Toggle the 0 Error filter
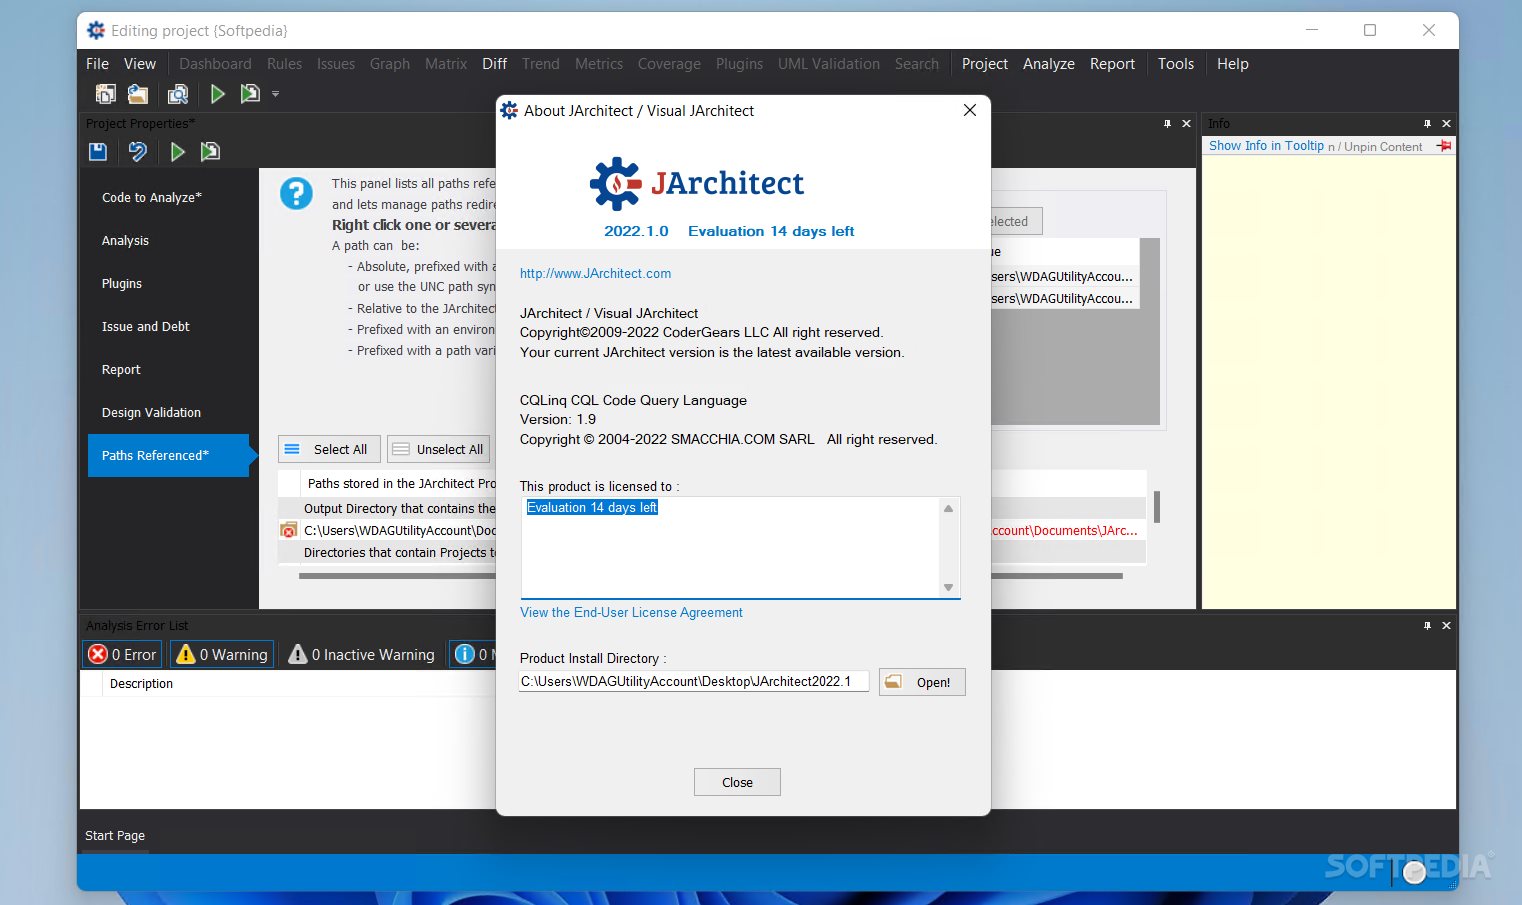The image size is (1522, 905). pyautogui.click(x=122, y=655)
